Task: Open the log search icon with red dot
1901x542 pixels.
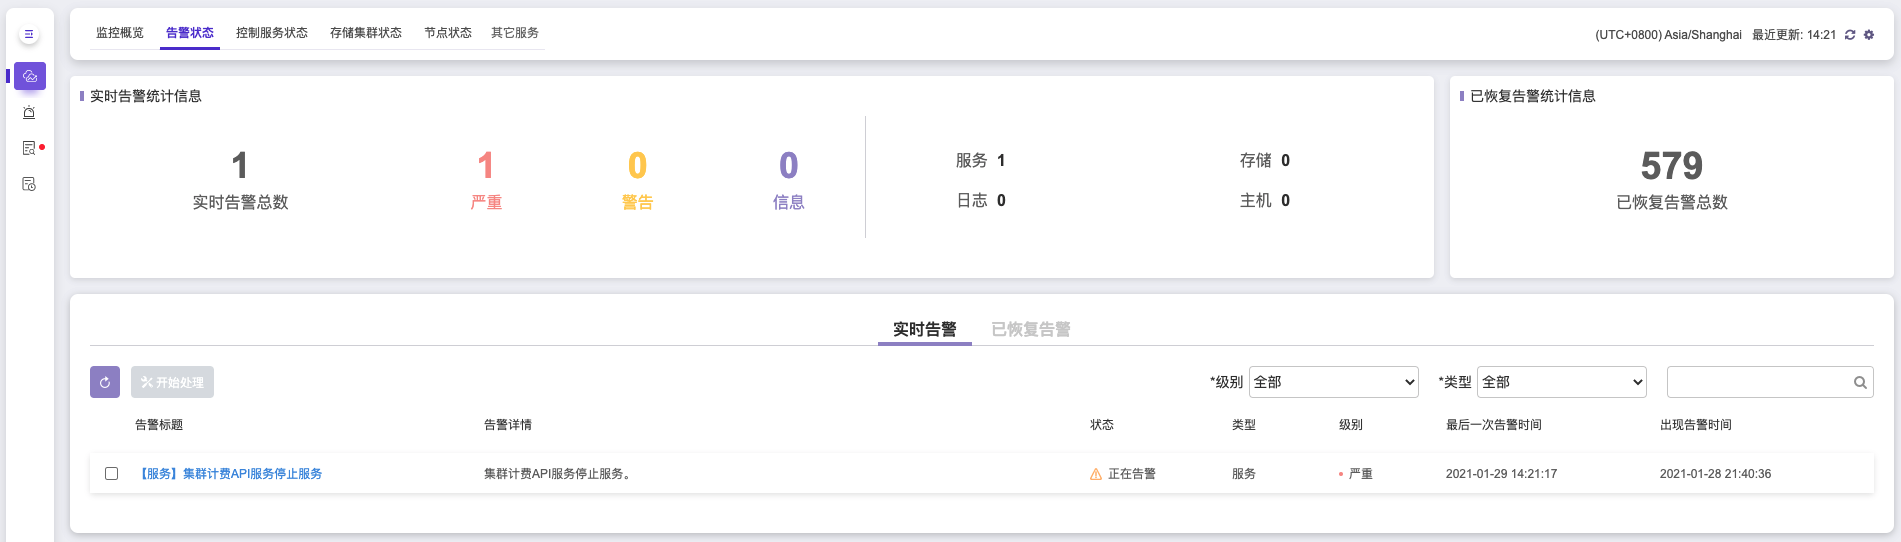Action: 29,148
